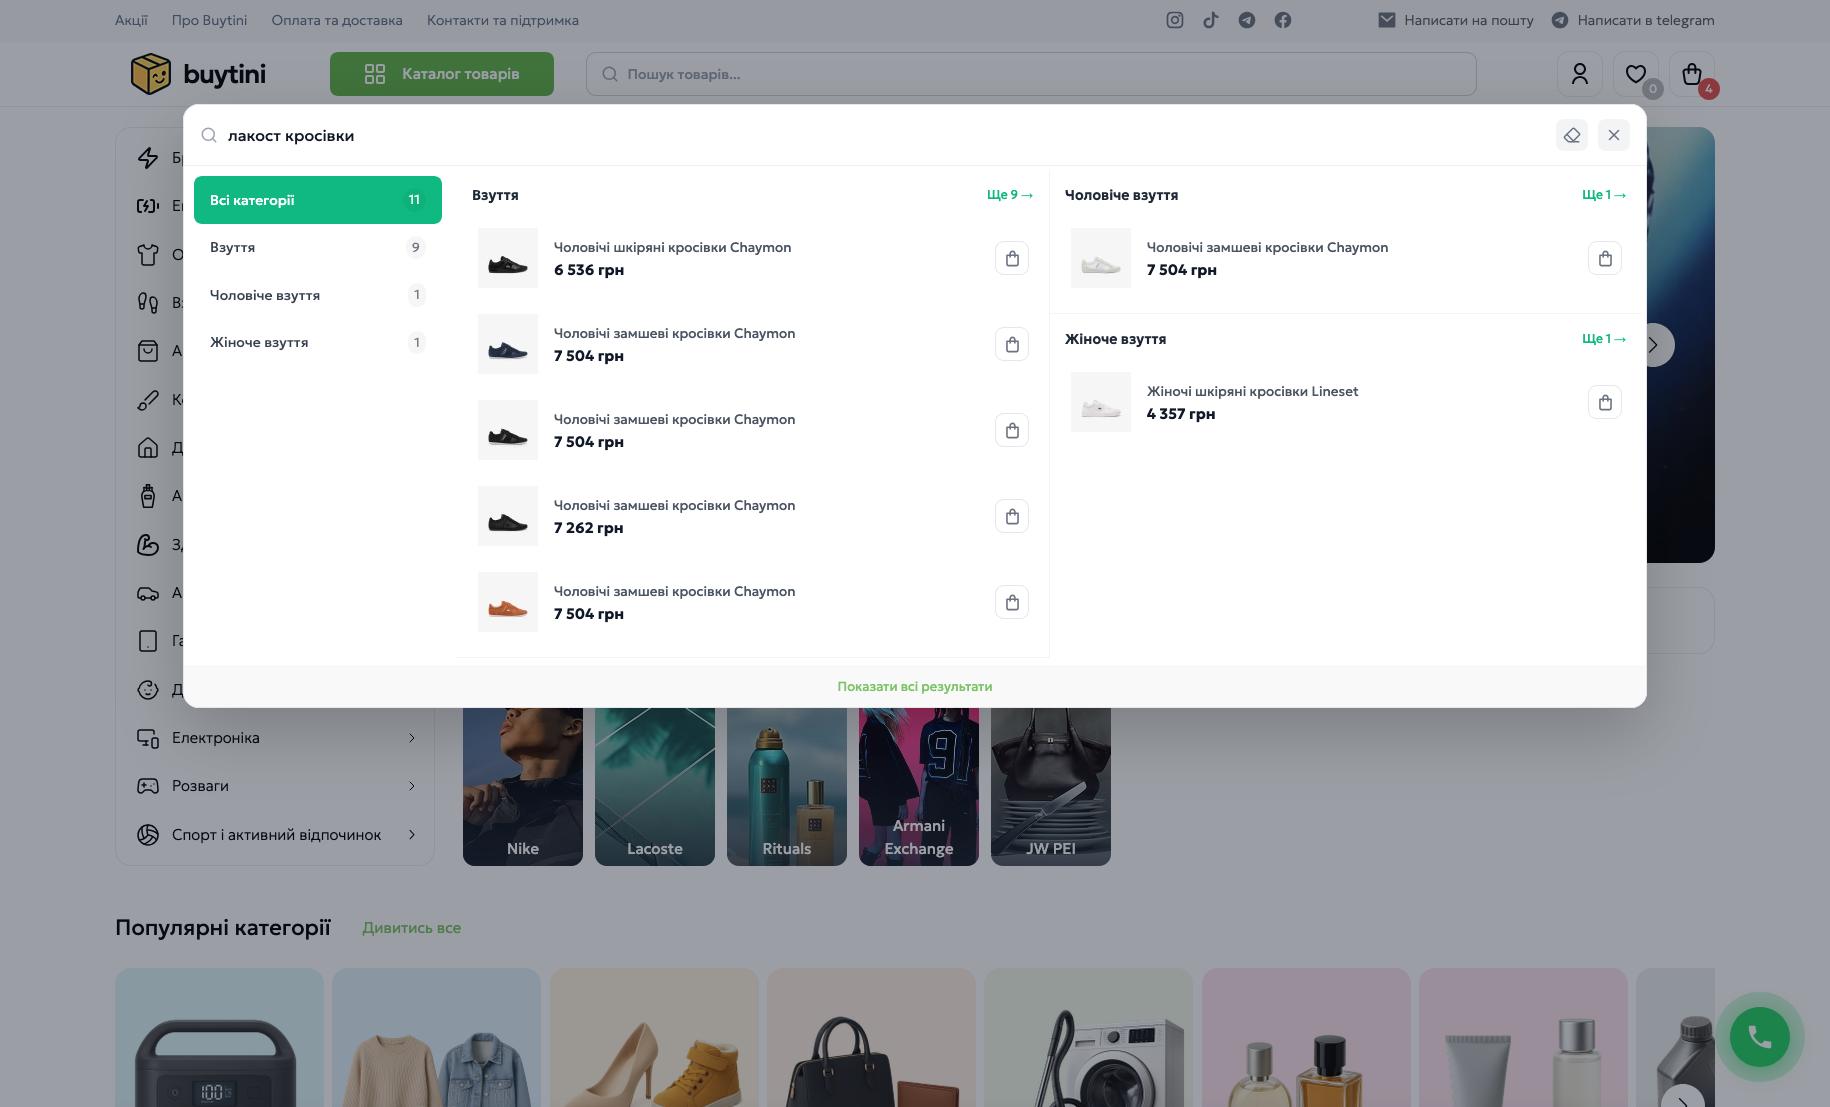The width and height of the screenshot is (1830, 1107).
Task: Open the wishlist heart icon
Action: pos(1636,74)
